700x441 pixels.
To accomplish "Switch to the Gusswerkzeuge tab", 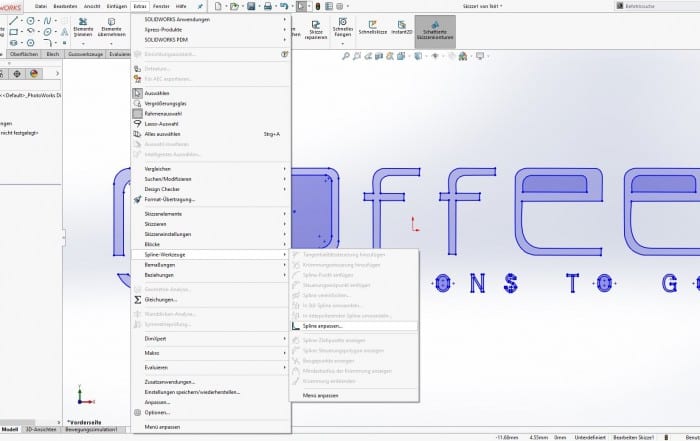I will pyautogui.click(x=85, y=54).
